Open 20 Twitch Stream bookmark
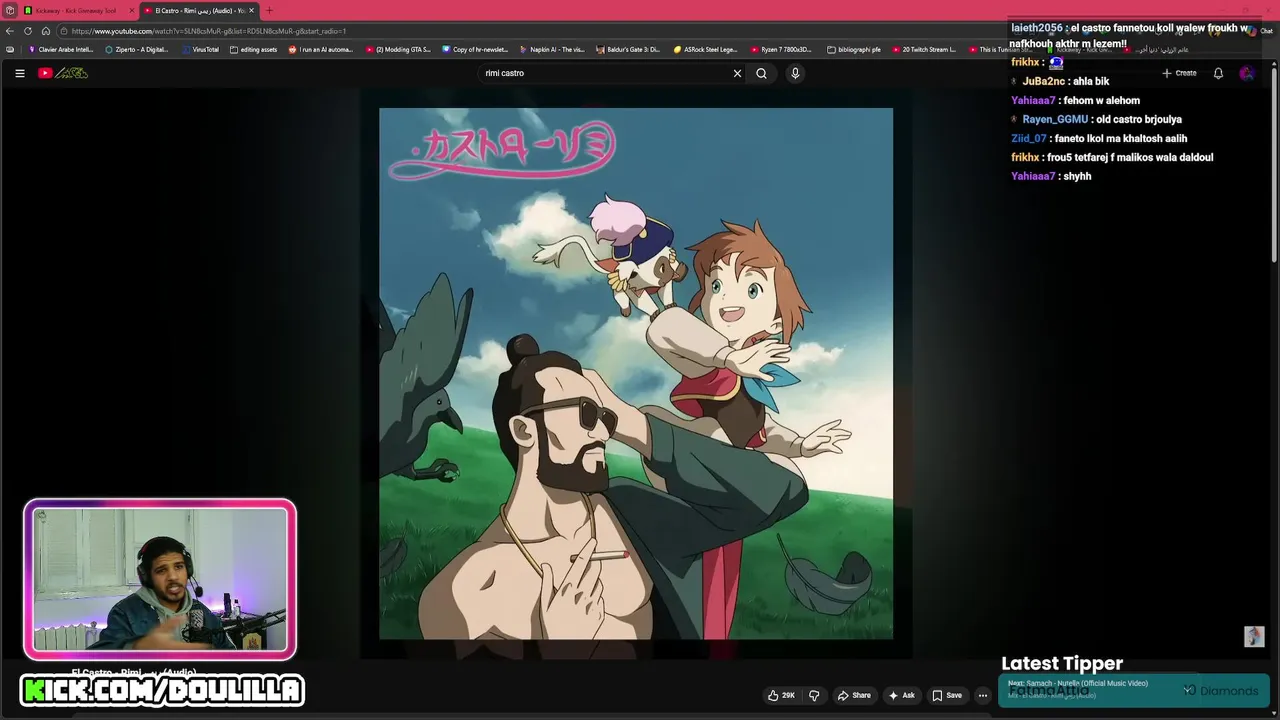The image size is (1280, 720). click(924, 49)
